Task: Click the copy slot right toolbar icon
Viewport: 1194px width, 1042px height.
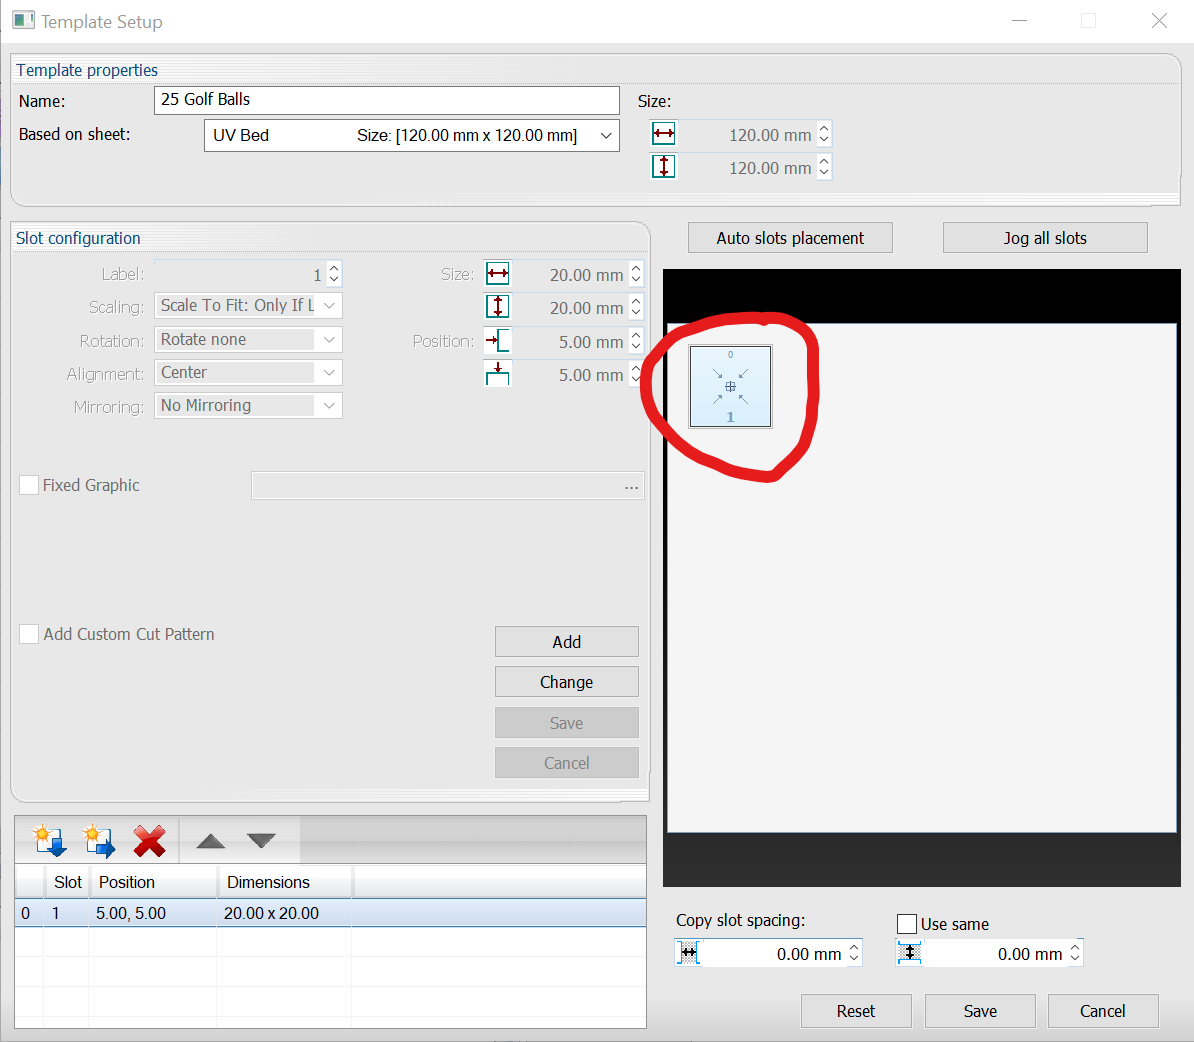Action: click(x=99, y=840)
